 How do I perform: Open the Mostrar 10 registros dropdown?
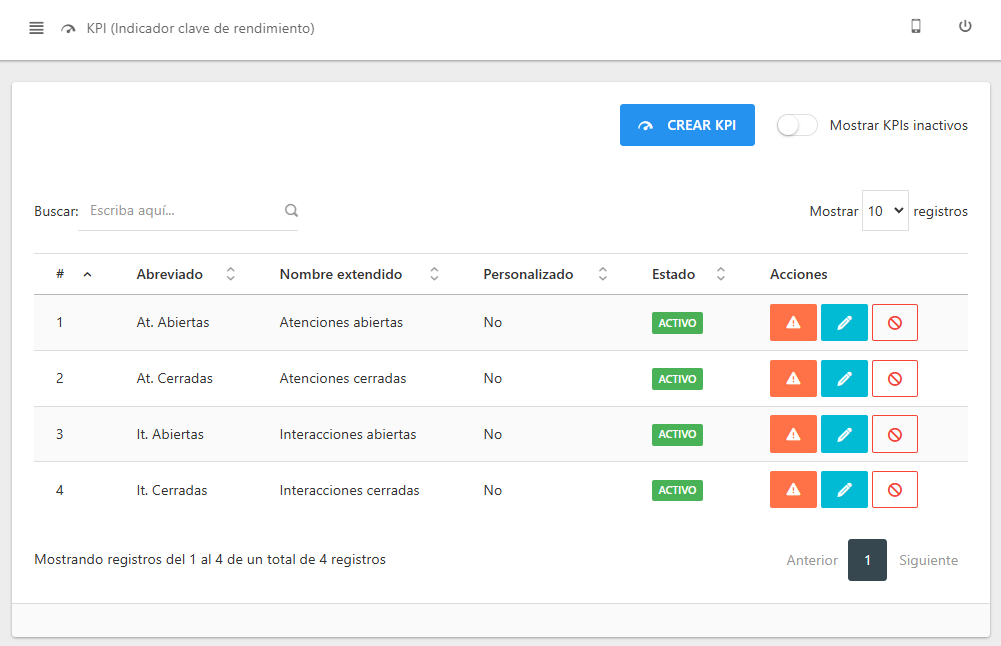pyautogui.click(x=885, y=210)
